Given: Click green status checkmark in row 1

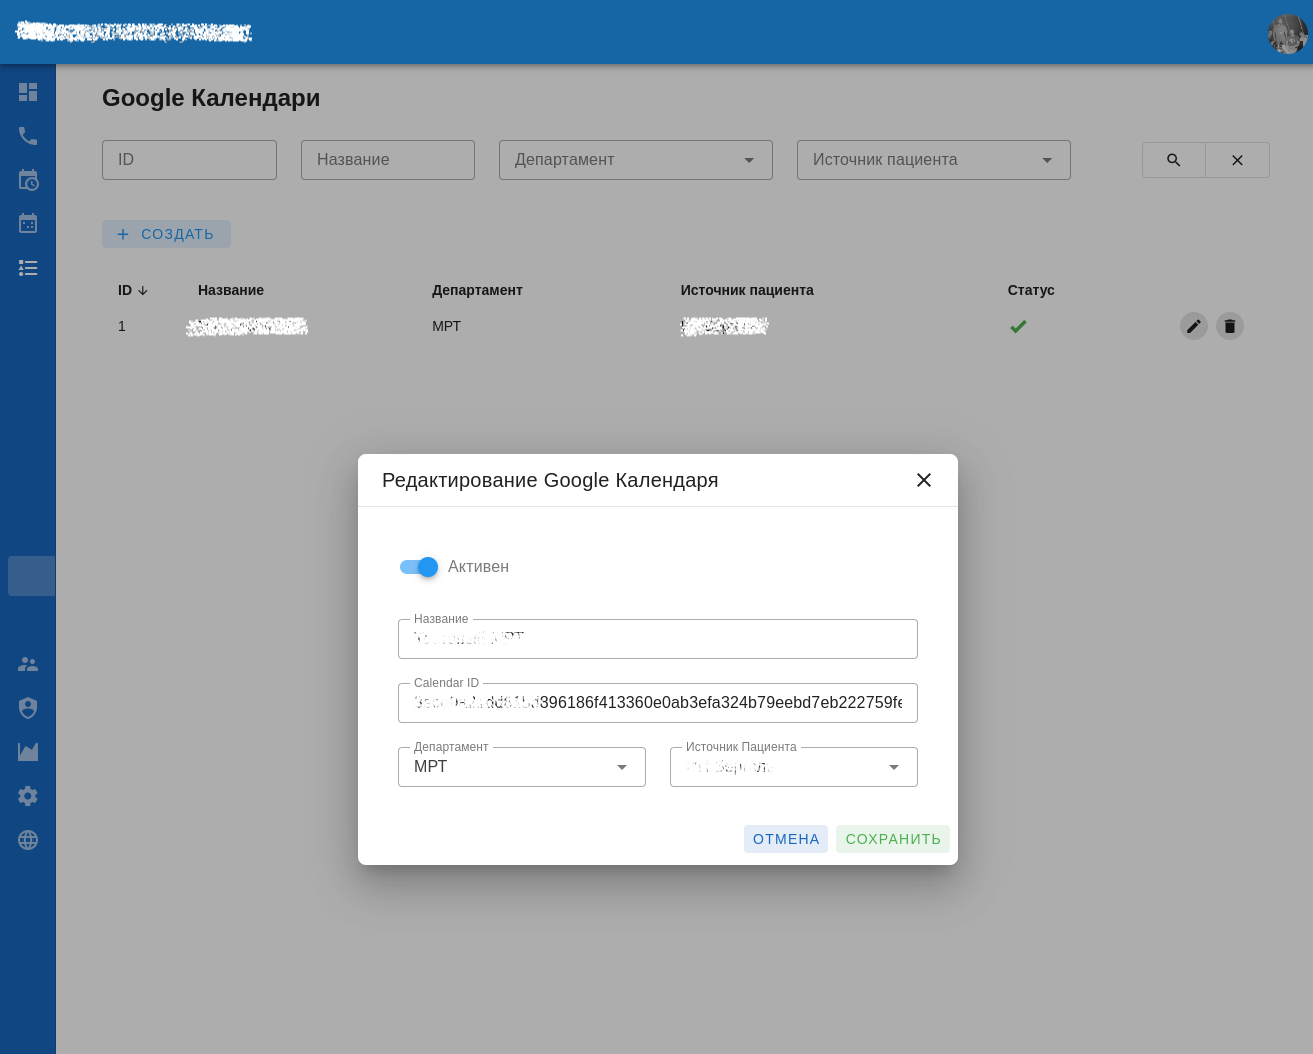Looking at the screenshot, I should [1018, 326].
